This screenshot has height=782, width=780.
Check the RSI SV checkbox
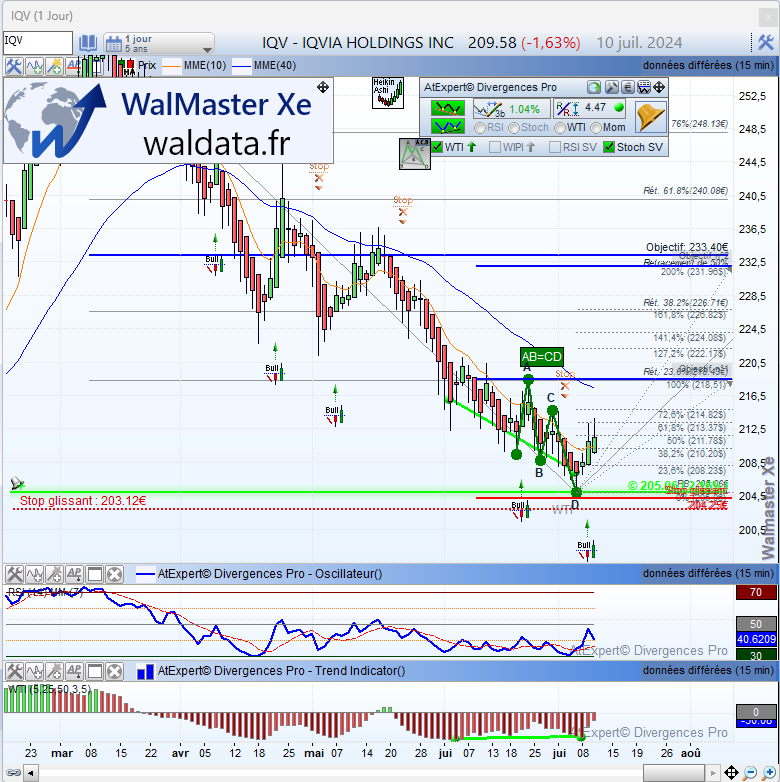[x=555, y=147]
